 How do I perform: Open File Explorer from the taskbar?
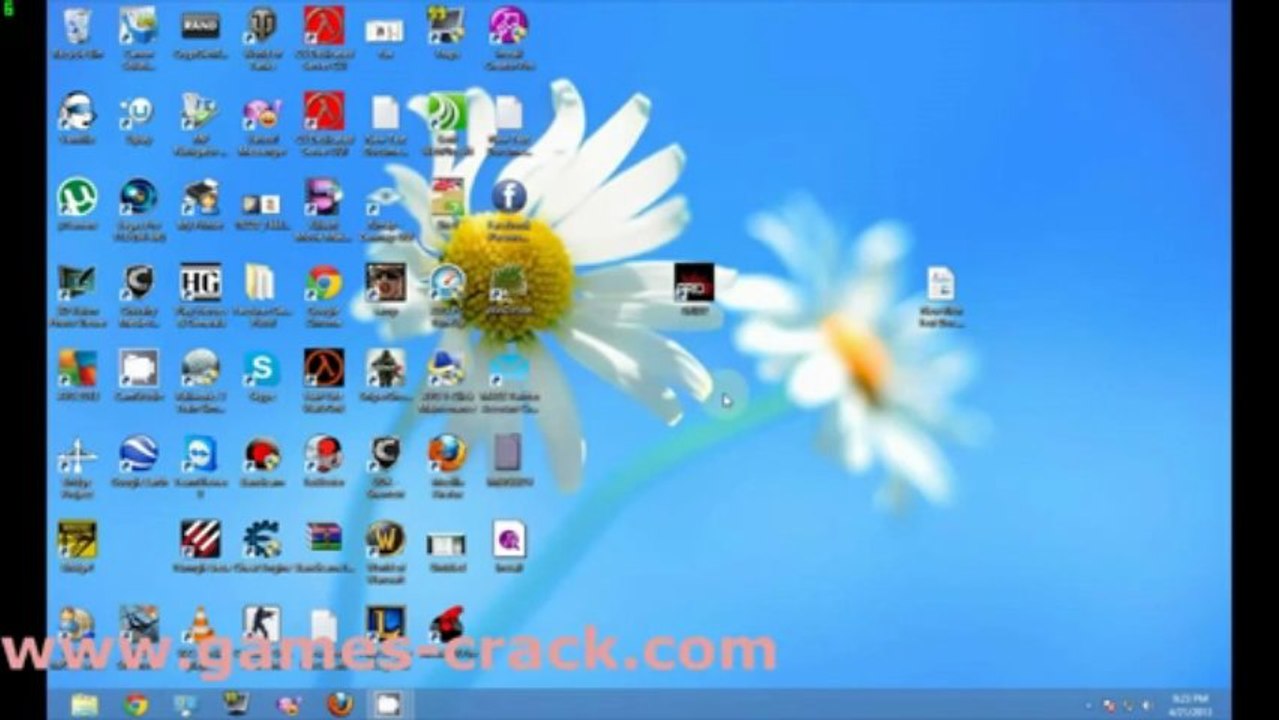click(85, 705)
